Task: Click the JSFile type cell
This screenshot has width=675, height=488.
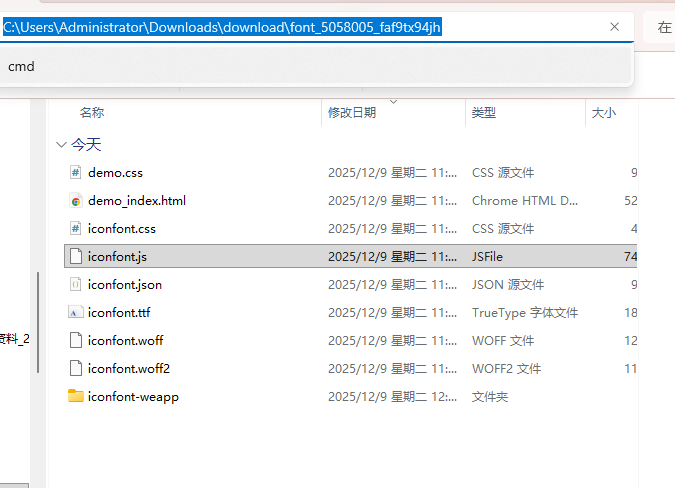Action: tap(487, 257)
